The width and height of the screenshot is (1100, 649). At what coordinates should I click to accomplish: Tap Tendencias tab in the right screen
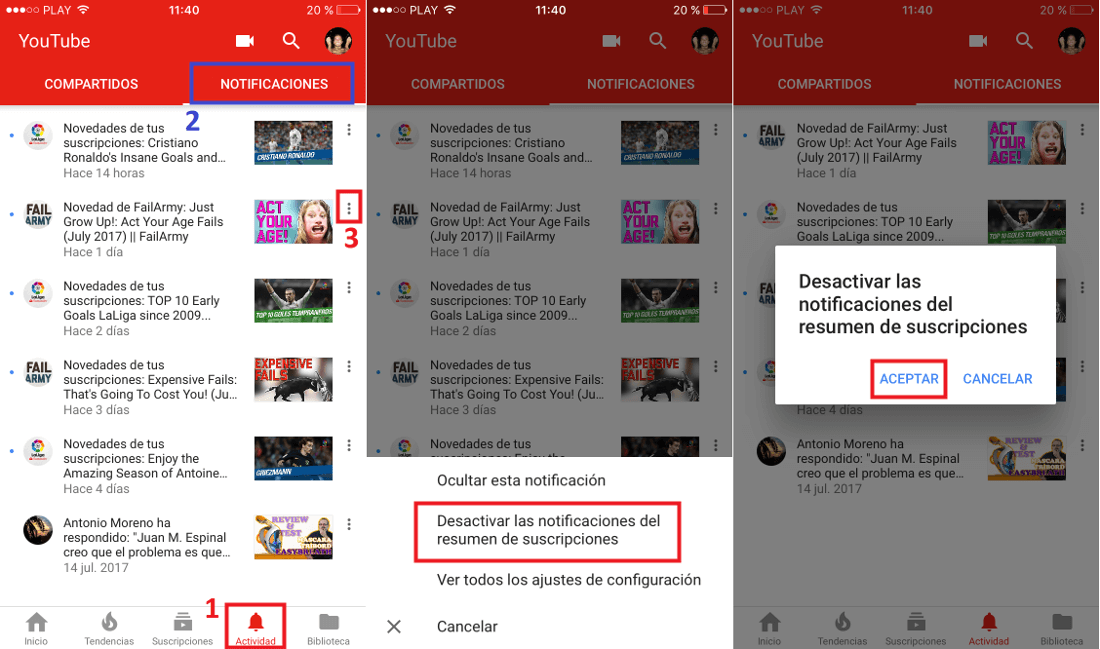(x=843, y=629)
